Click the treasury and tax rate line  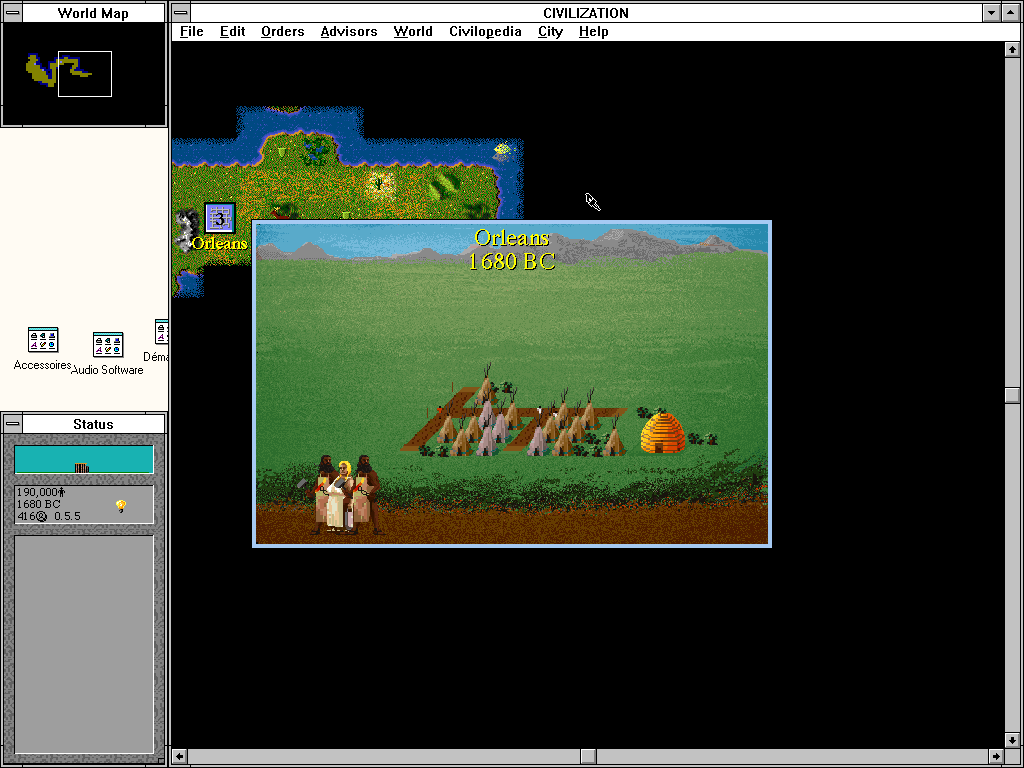click(x=49, y=516)
